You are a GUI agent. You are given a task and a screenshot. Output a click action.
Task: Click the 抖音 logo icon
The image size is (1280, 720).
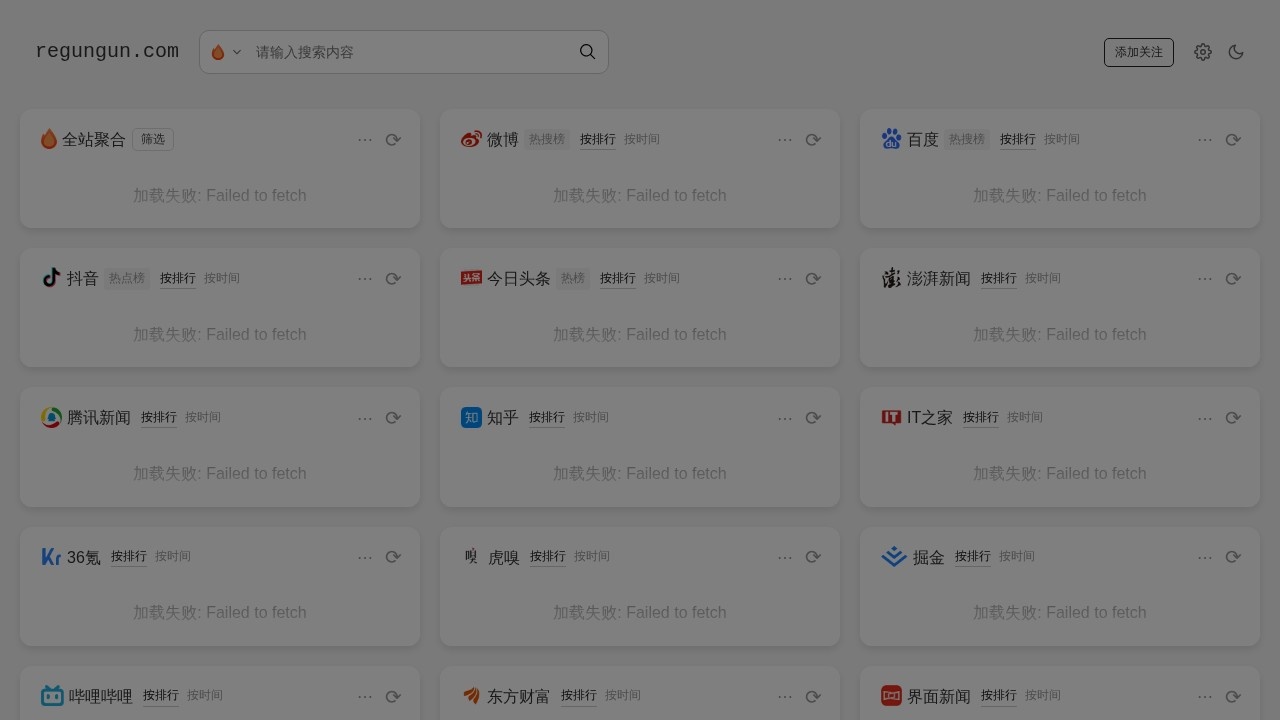[51, 278]
